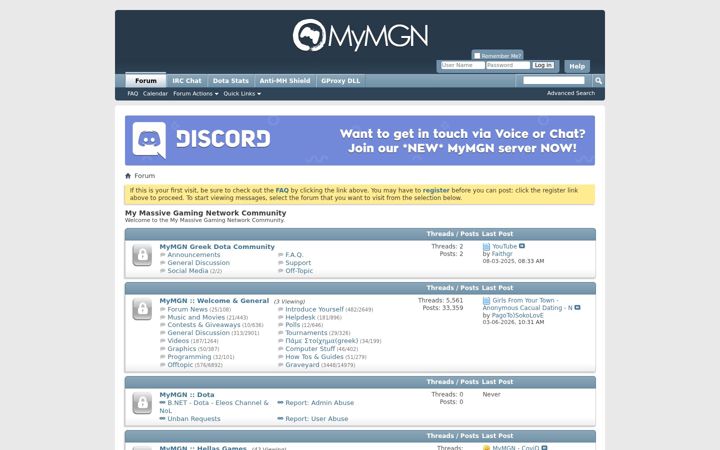Go to last post icon beside YouTube
720x450 pixels.
[522, 246]
